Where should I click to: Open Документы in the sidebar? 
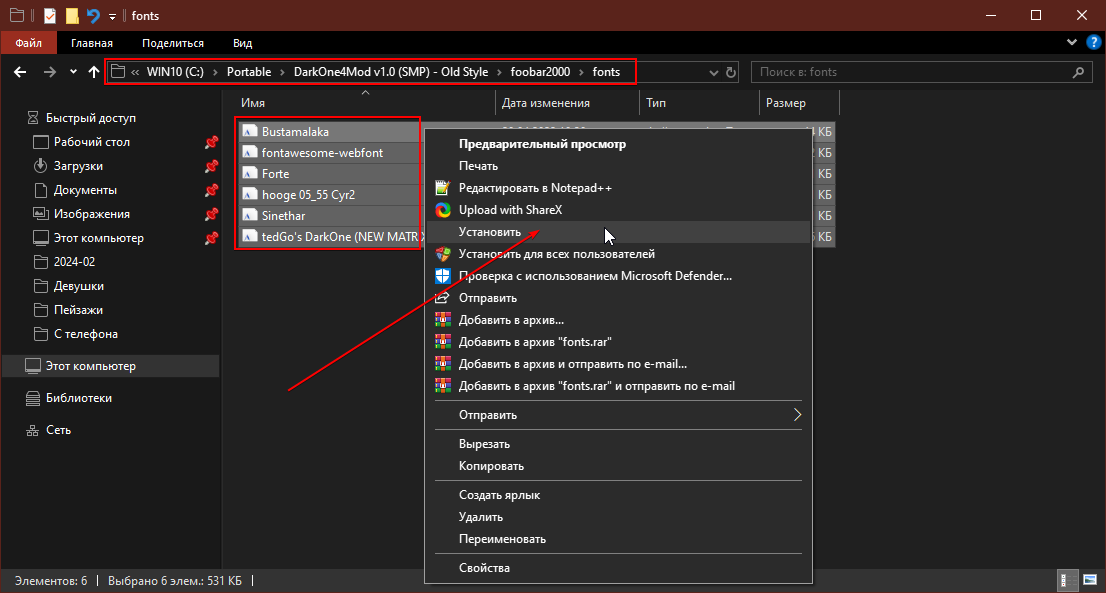[85, 190]
